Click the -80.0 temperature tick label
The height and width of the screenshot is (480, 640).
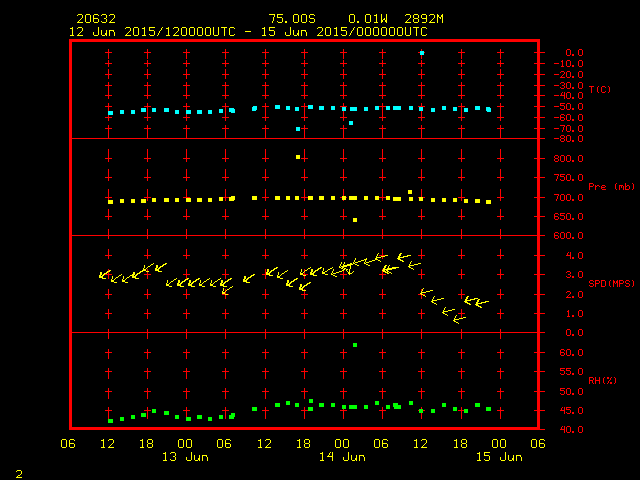pos(566,139)
